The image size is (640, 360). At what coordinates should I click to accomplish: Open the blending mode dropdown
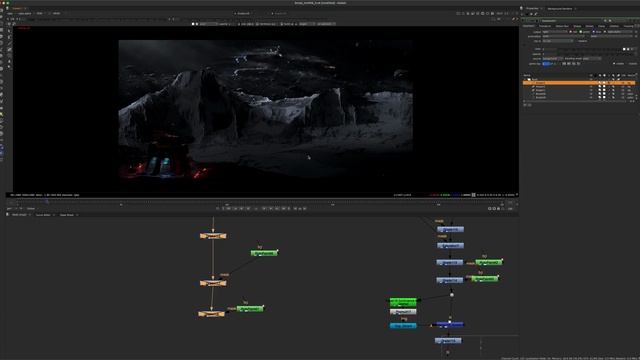coord(591,59)
